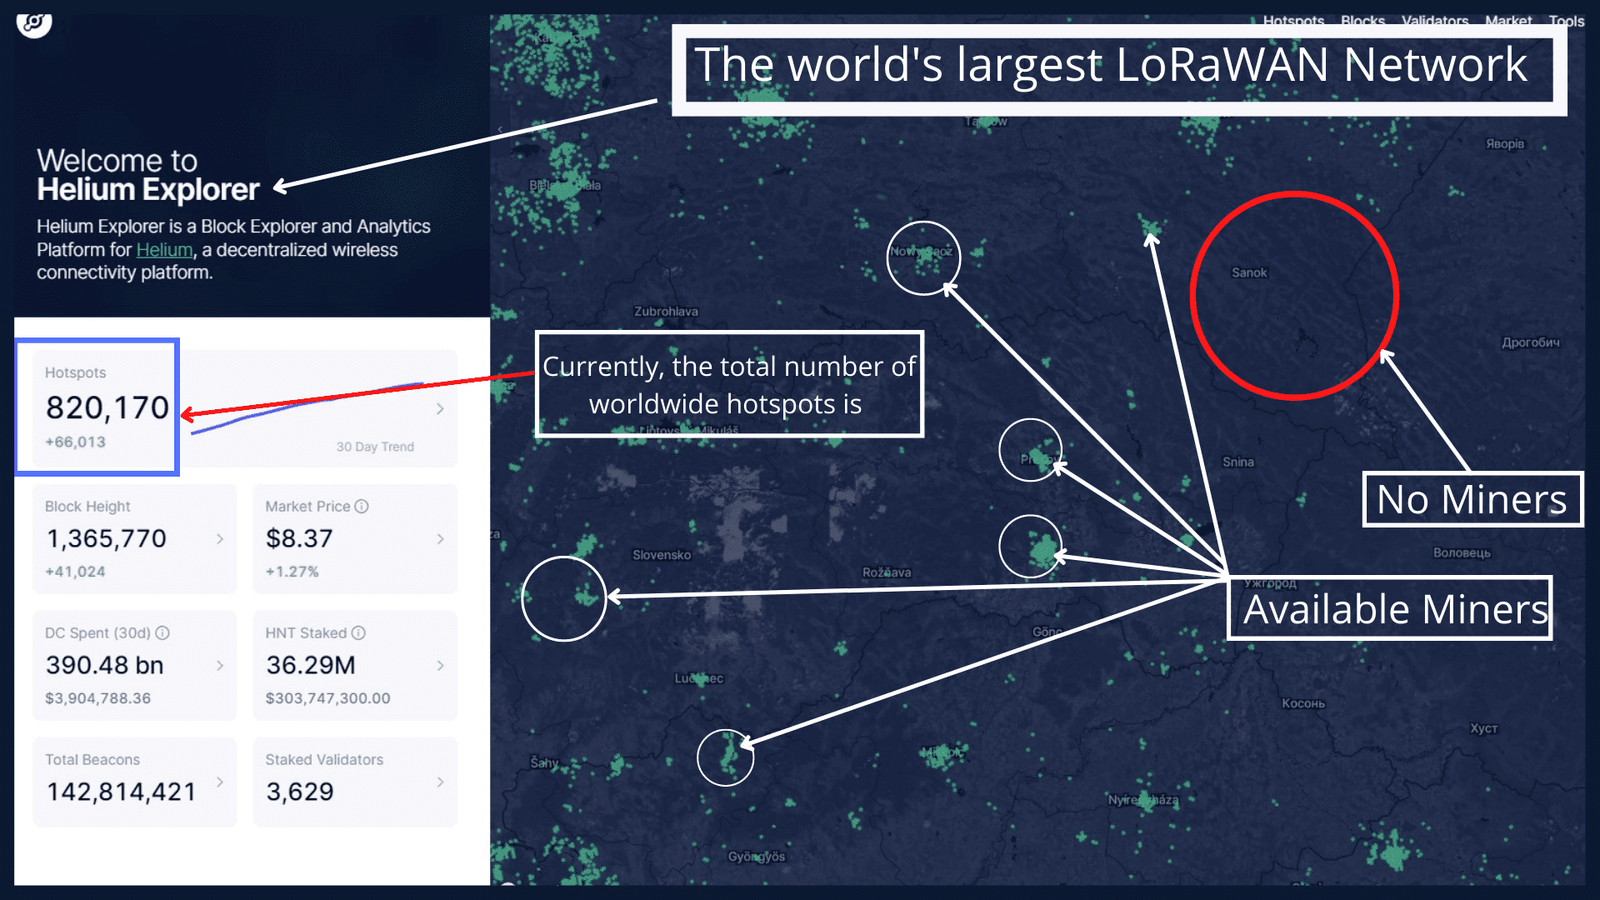The height and width of the screenshot is (900, 1600).
Task: Click the 820,170 hotspots count
Action: (107, 408)
